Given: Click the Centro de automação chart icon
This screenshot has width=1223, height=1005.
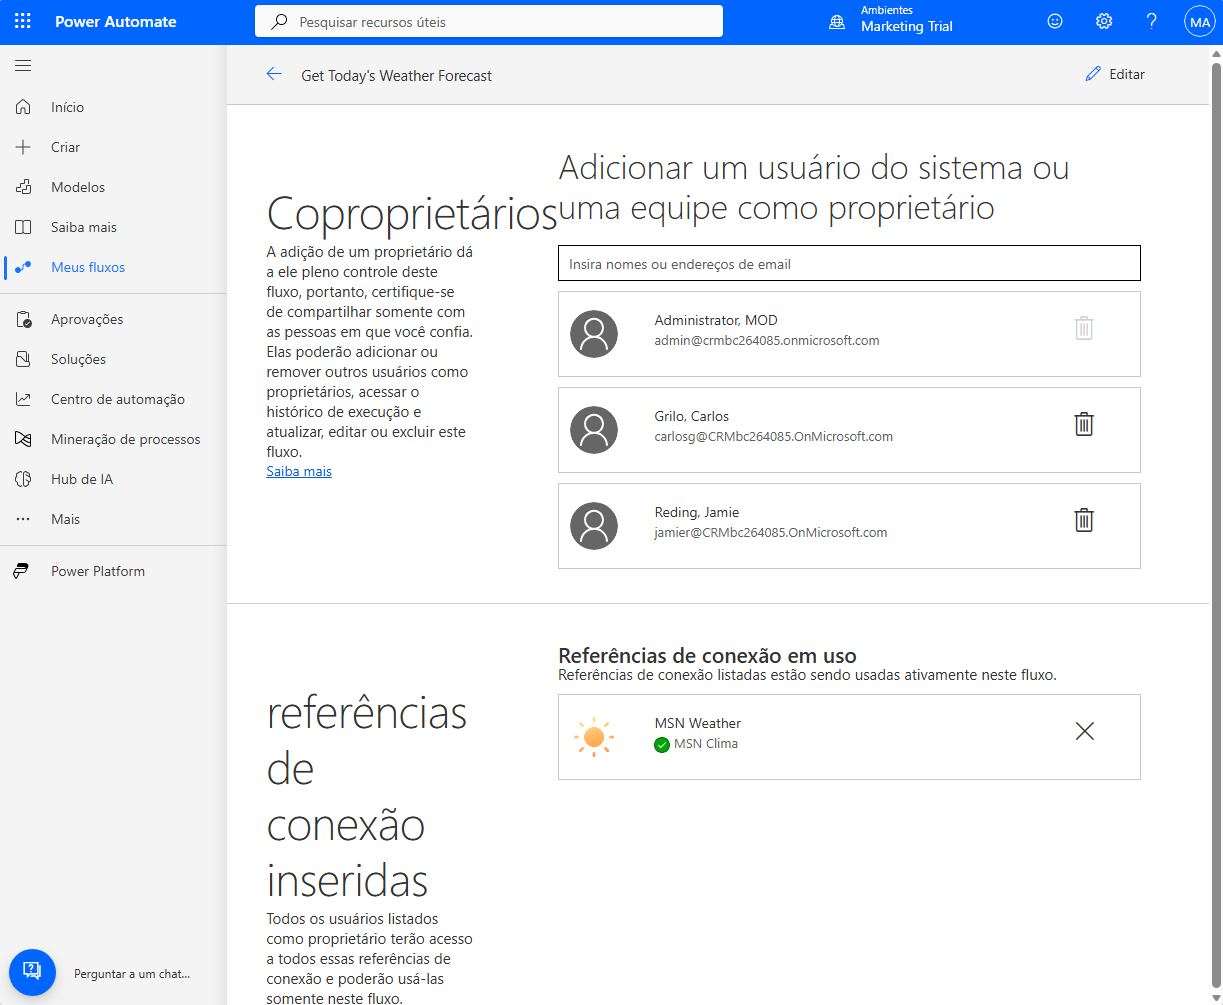Looking at the screenshot, I should [x=24, y=399].
